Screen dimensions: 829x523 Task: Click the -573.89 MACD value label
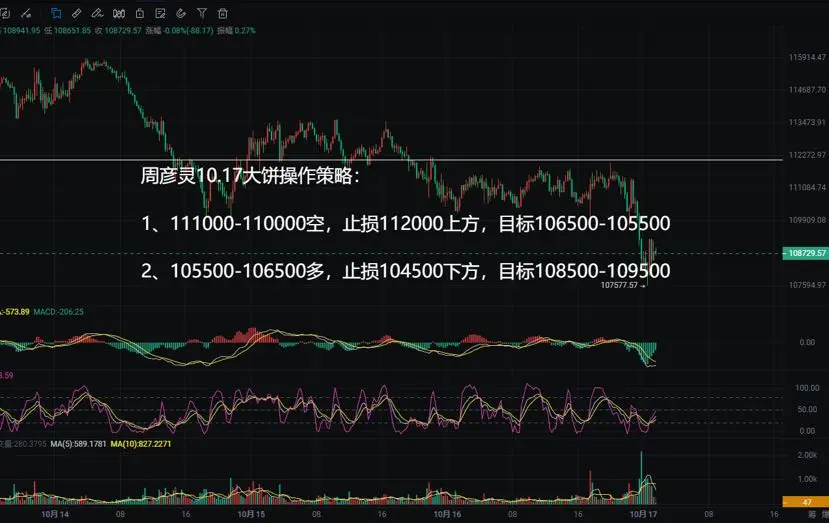coord(15,311)
